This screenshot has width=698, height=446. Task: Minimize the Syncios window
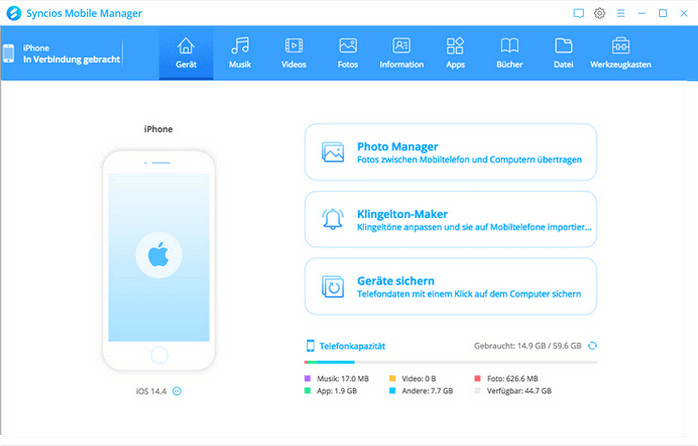pos(641,13)
